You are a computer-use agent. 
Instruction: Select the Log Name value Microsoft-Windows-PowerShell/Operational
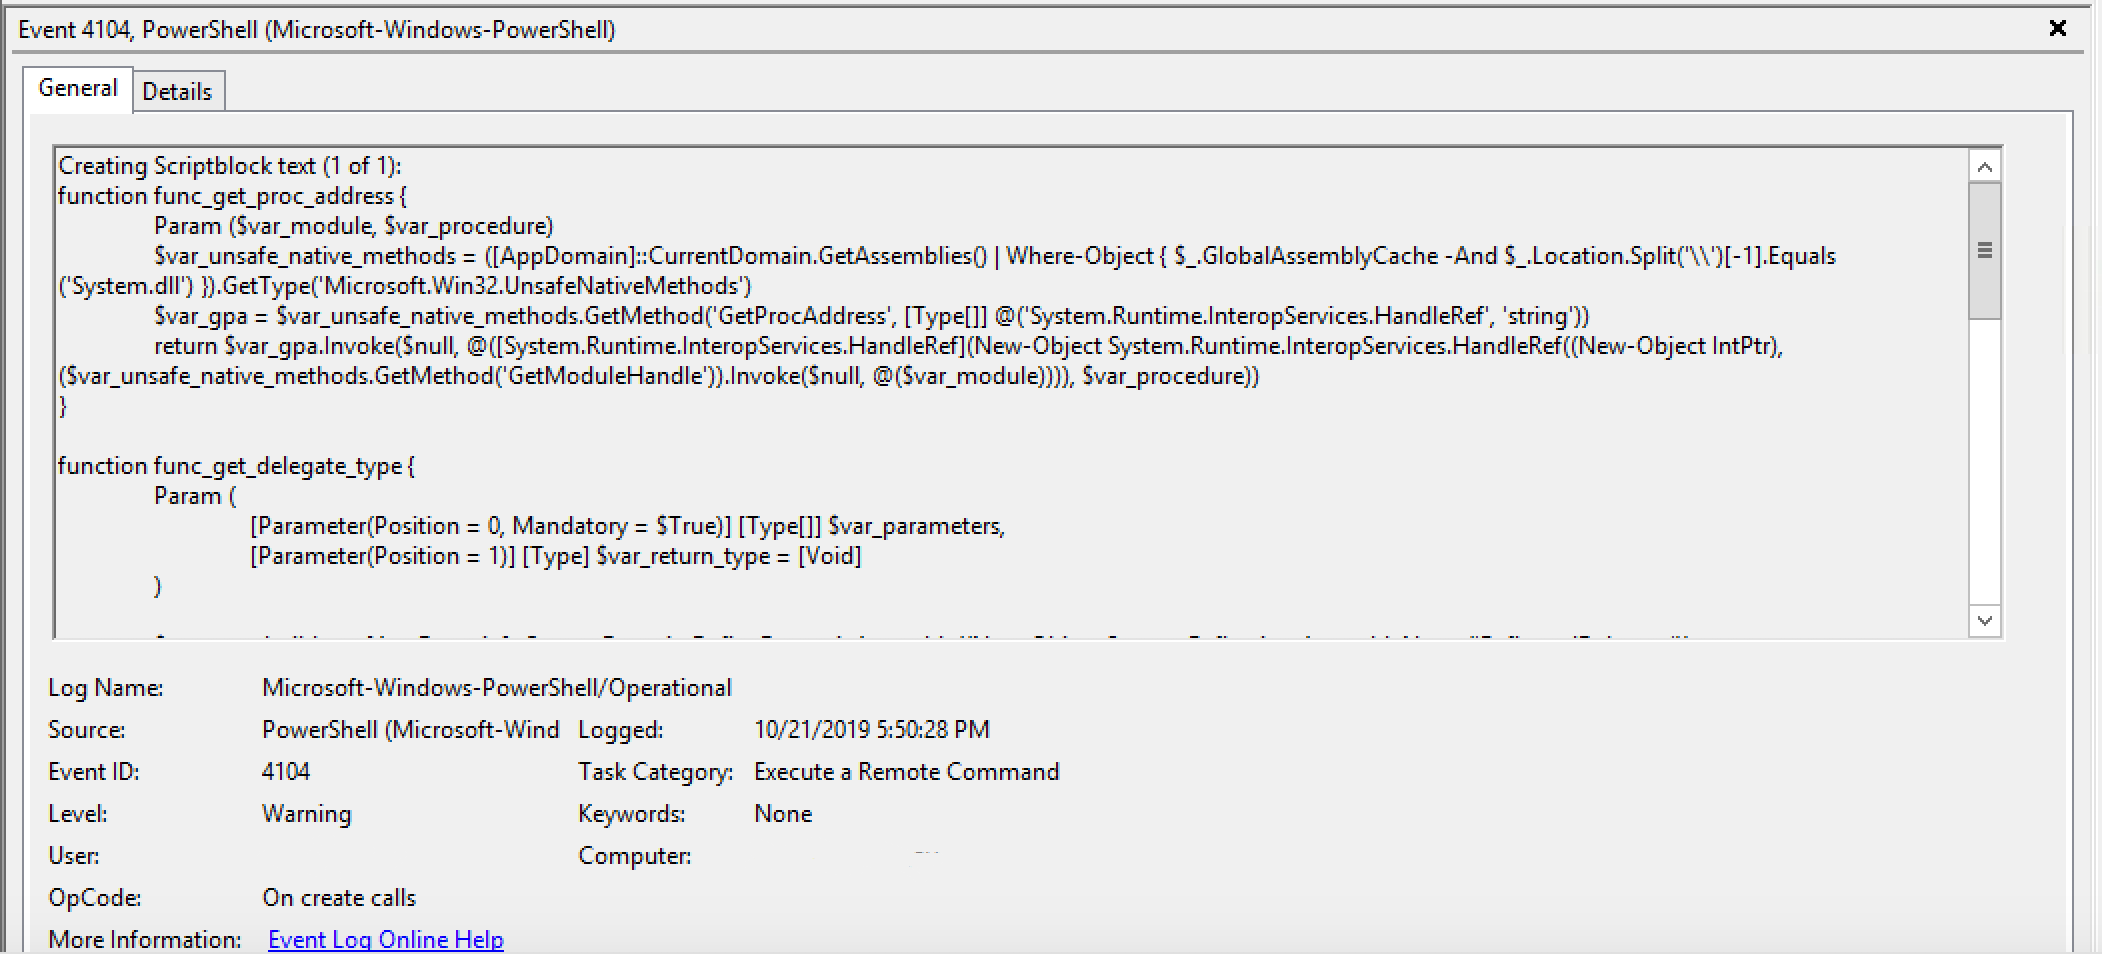(497, 687)
